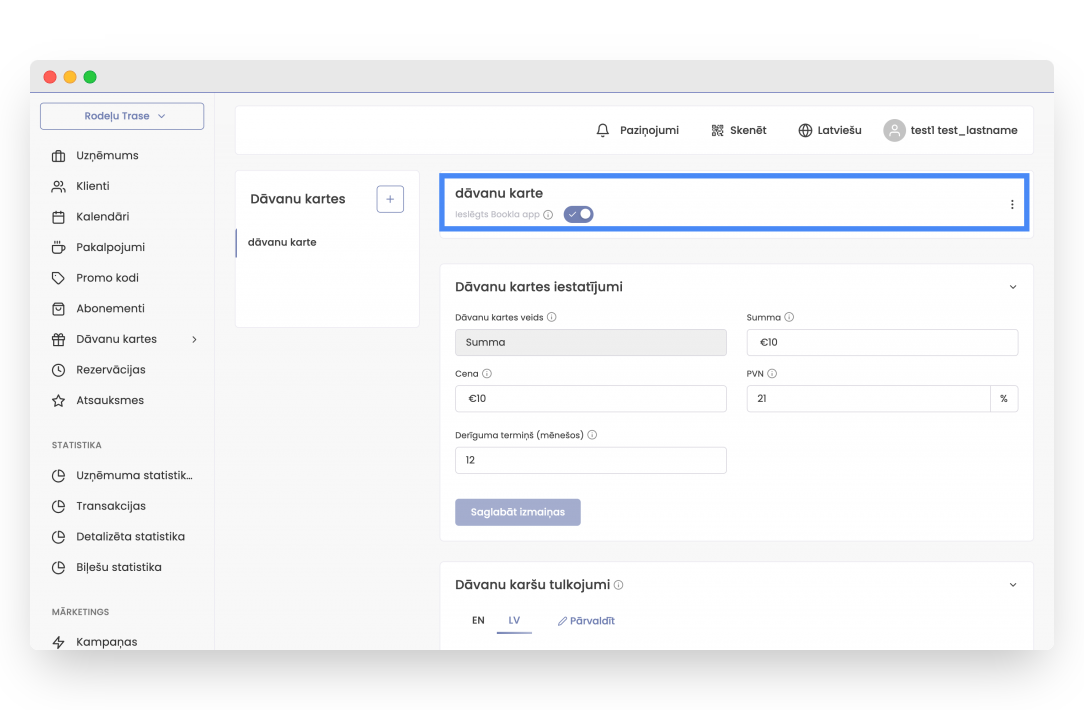Image resolution: width=1084 pixels, height=710 pixels.
Task: Open the Rodeļu Trase company dropdown
Action: tap(122, 116)
